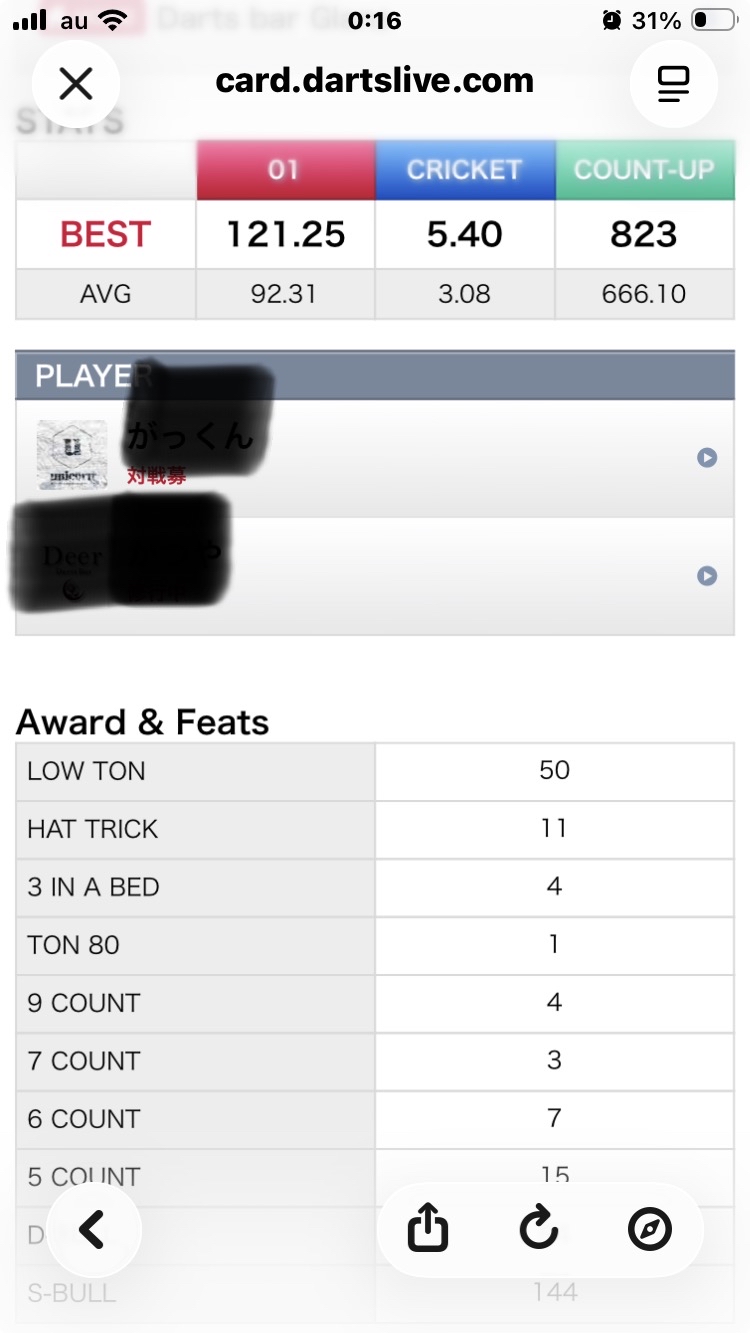Image resolution: width=750 pixels, height=1333 pixels.
Task: Select the CRICKET stats column header
Action: (464, 170)
